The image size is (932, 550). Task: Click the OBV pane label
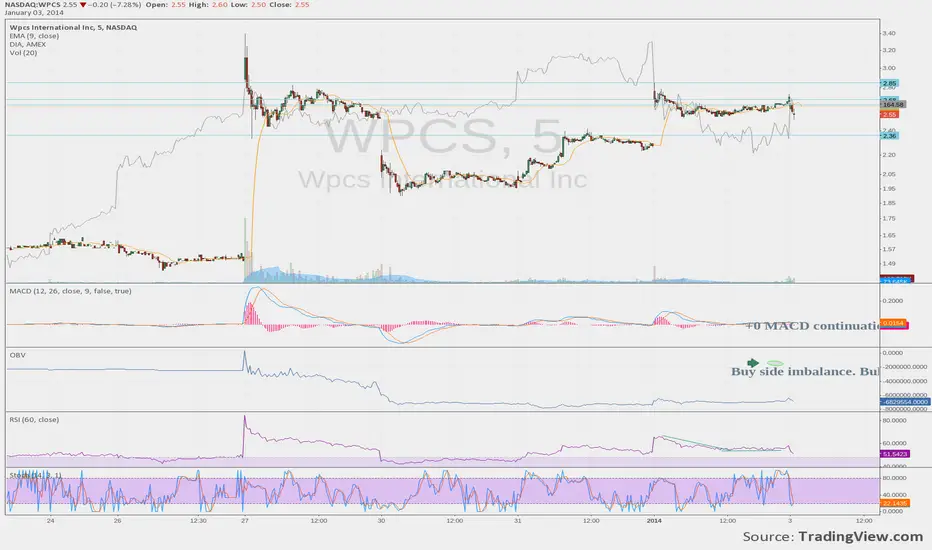[17, 355]
